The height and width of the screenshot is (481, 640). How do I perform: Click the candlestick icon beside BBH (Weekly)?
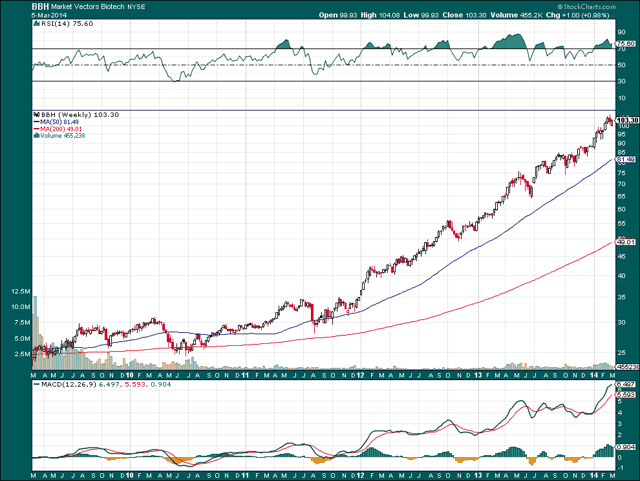[x=37, y=115]
